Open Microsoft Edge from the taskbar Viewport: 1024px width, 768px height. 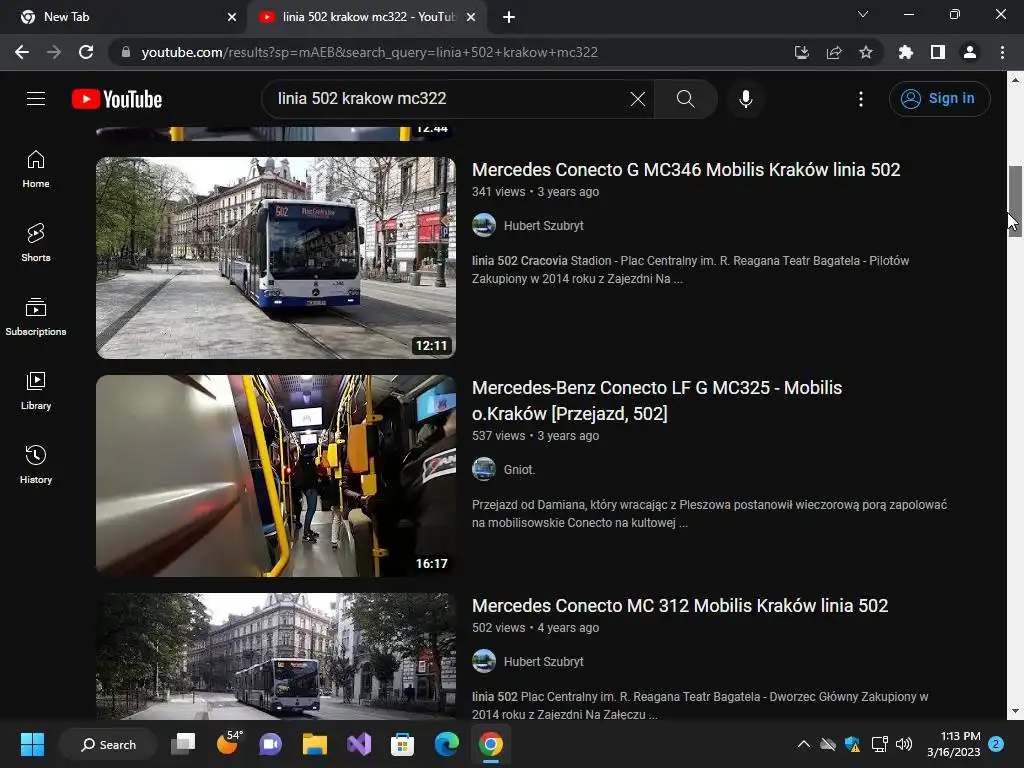[x=447, y=744]
